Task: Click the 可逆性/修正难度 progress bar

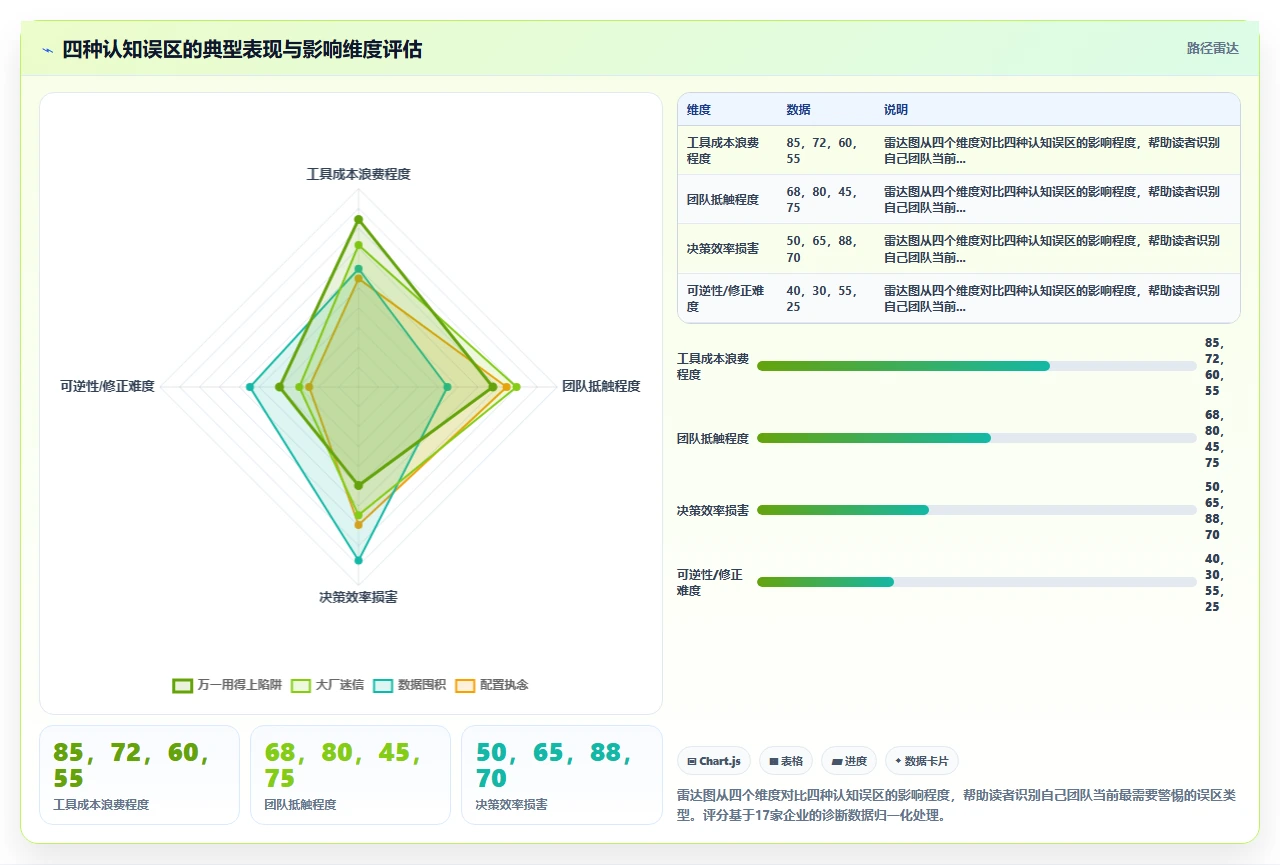Action: (976, 582)
